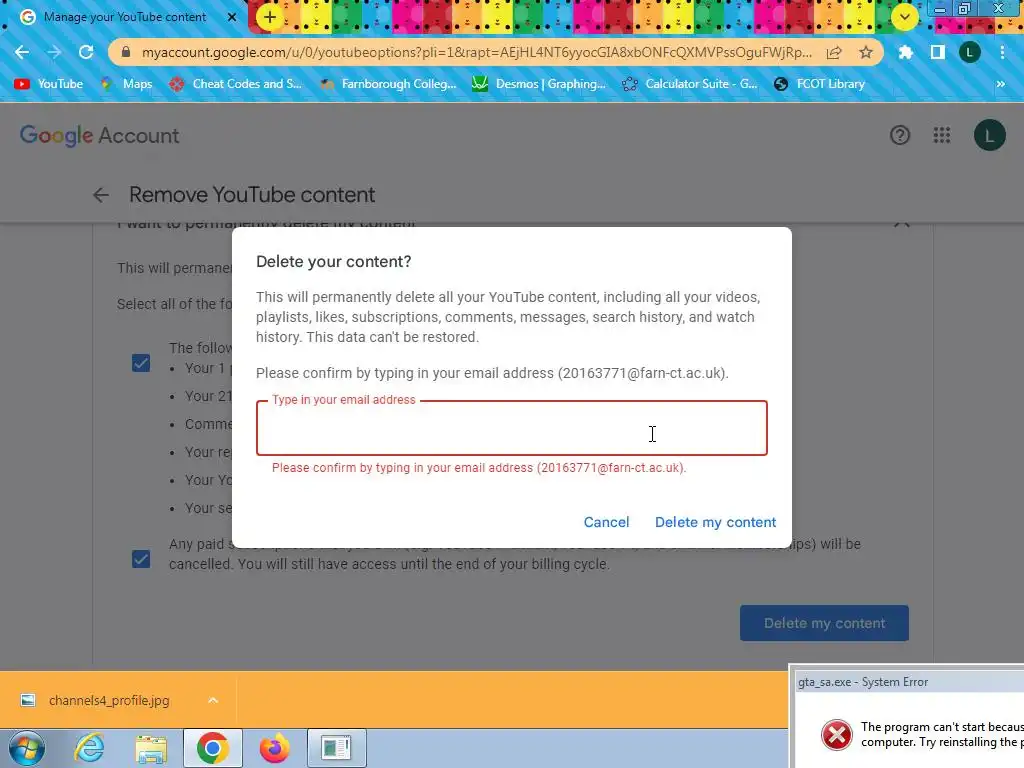Expand the channels4_profile.jpg download options arrow

pos(213,700)
